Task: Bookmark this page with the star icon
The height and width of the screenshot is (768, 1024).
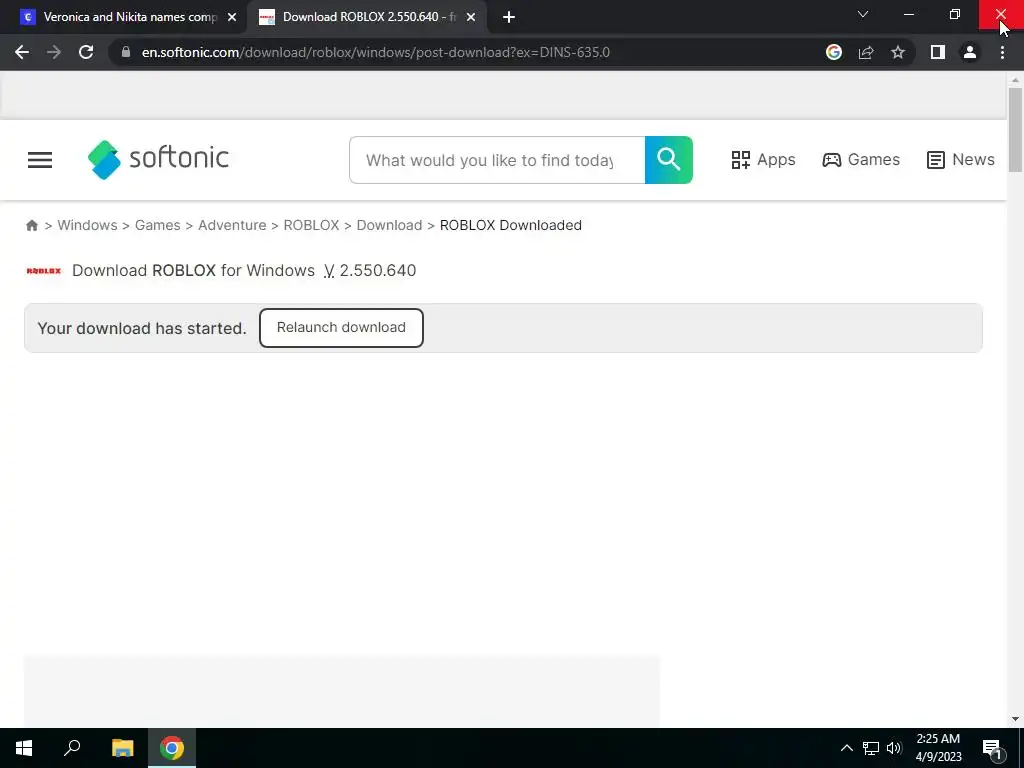Action: click(x=898, y=52)
